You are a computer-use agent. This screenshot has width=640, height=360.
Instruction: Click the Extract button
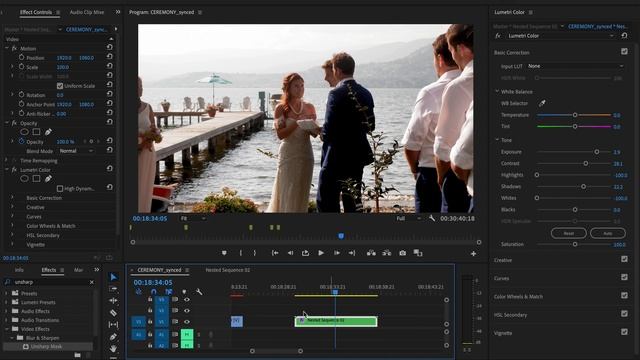click(387, 253)
